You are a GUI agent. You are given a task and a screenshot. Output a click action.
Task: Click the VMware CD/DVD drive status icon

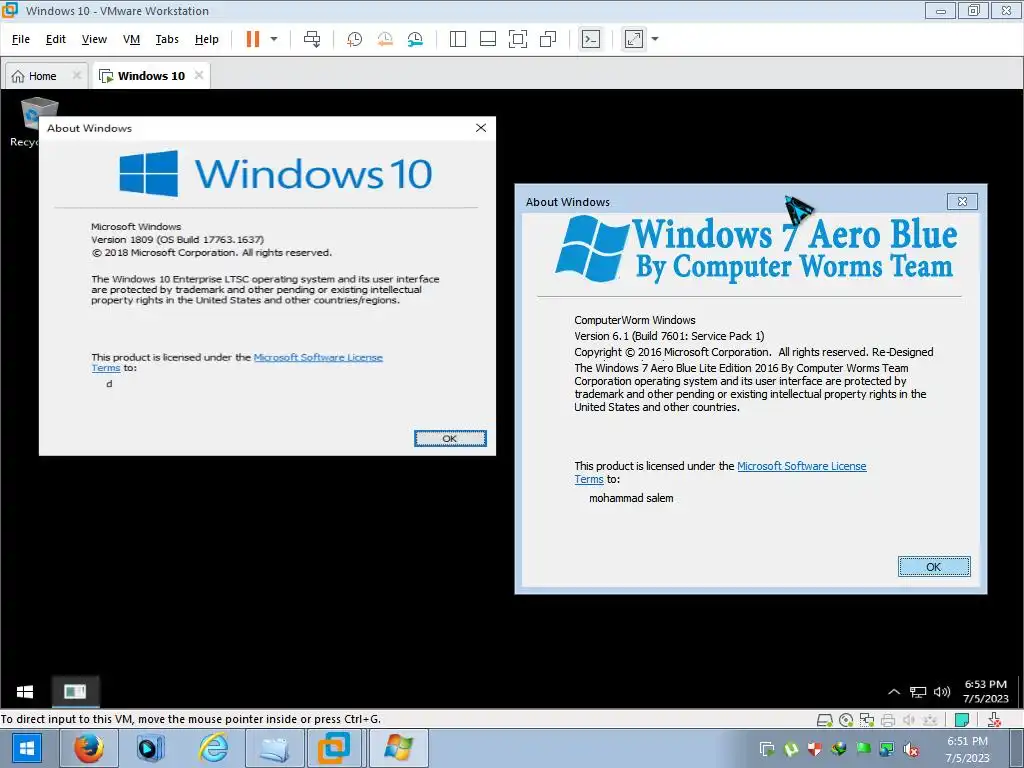pos(846,720)
